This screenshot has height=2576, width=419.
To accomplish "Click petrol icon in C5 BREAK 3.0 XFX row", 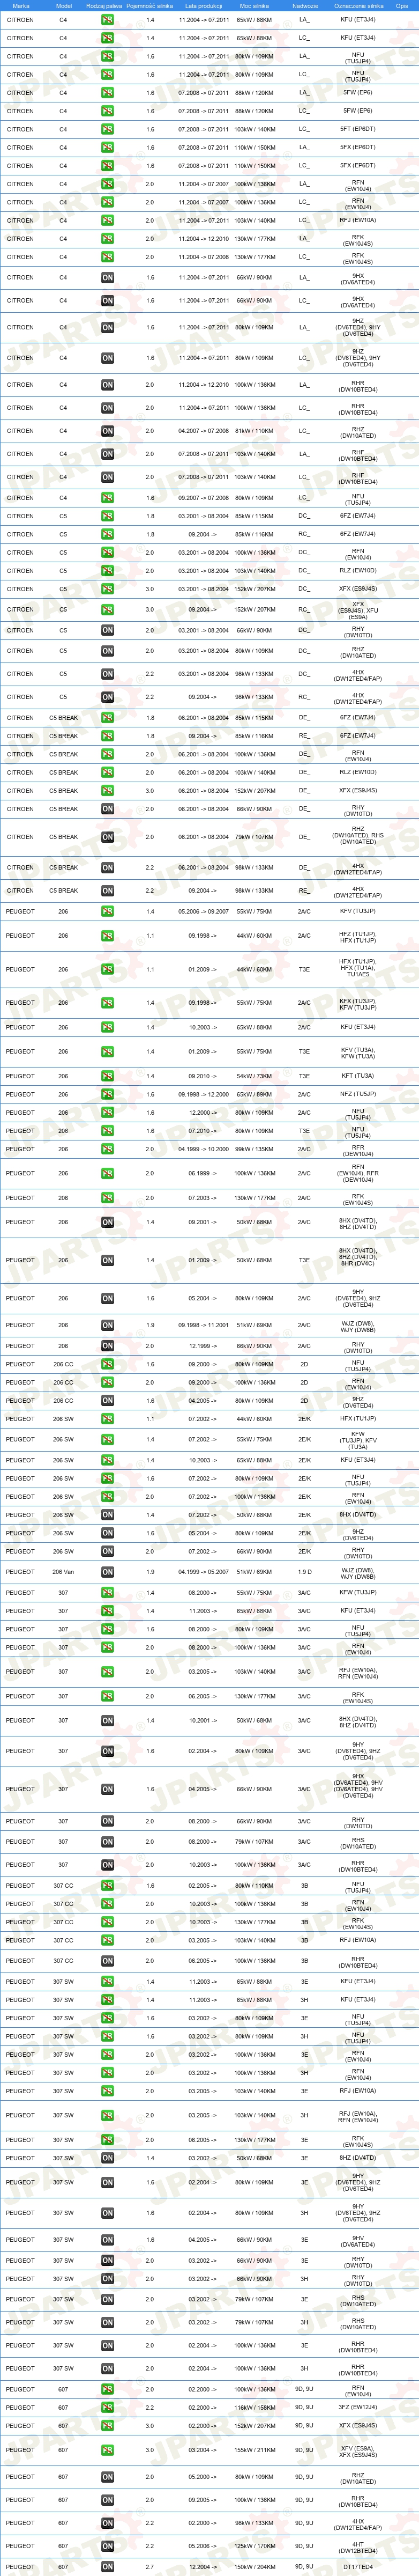I will [x=107, y=791].
